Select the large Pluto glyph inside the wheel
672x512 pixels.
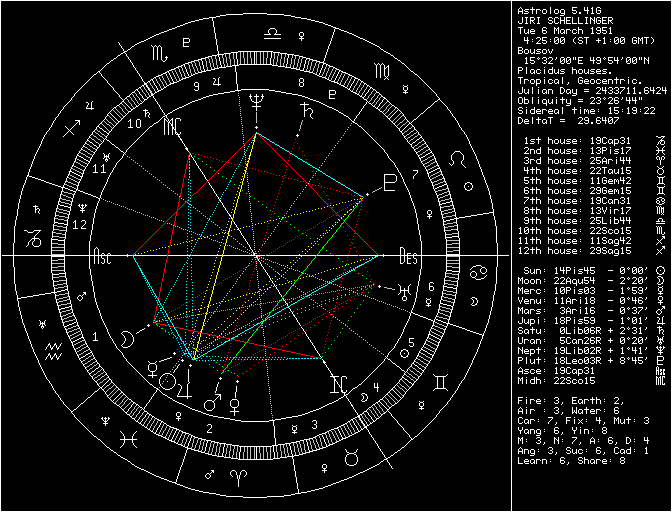point(389,183)
